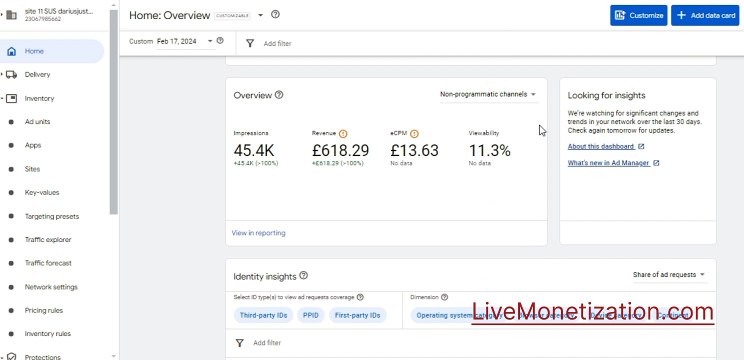Click the Protections shield icon
The height and width of the screenshot is (360, 744).
(12, 357)
